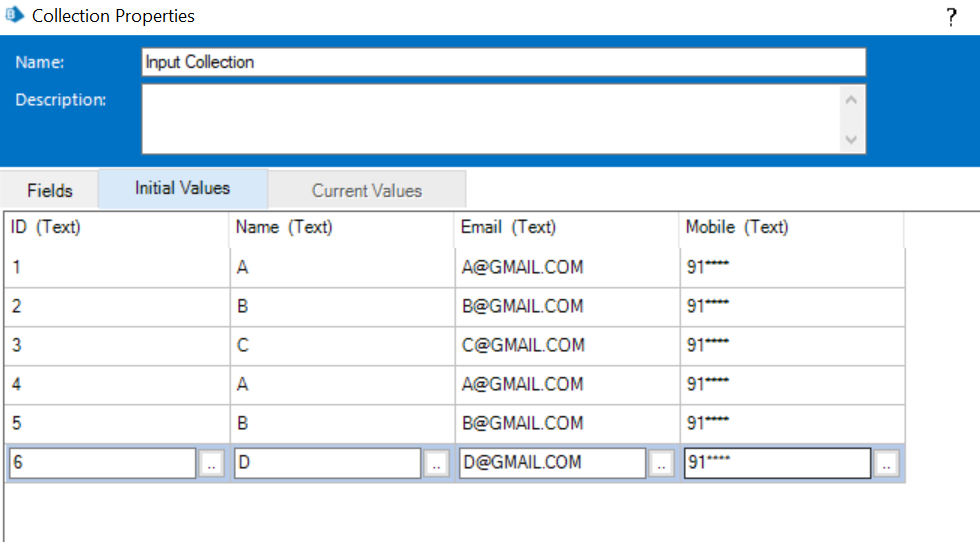Click inside the Description text area
The height and width of the screenshot is (542, 980).
pyautogui.click(x=490, y=119)
